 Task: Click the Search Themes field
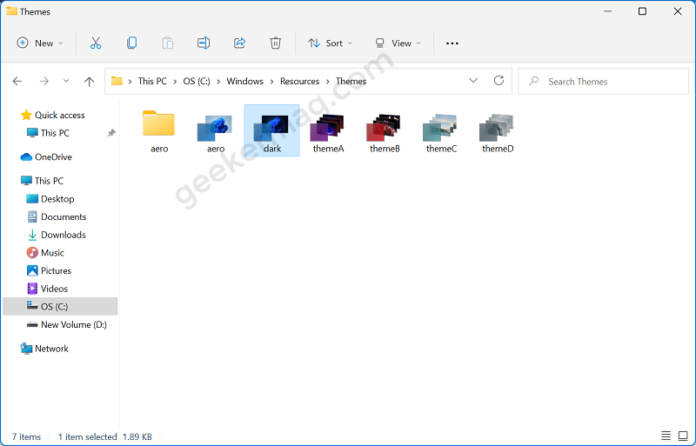(603, 82)
